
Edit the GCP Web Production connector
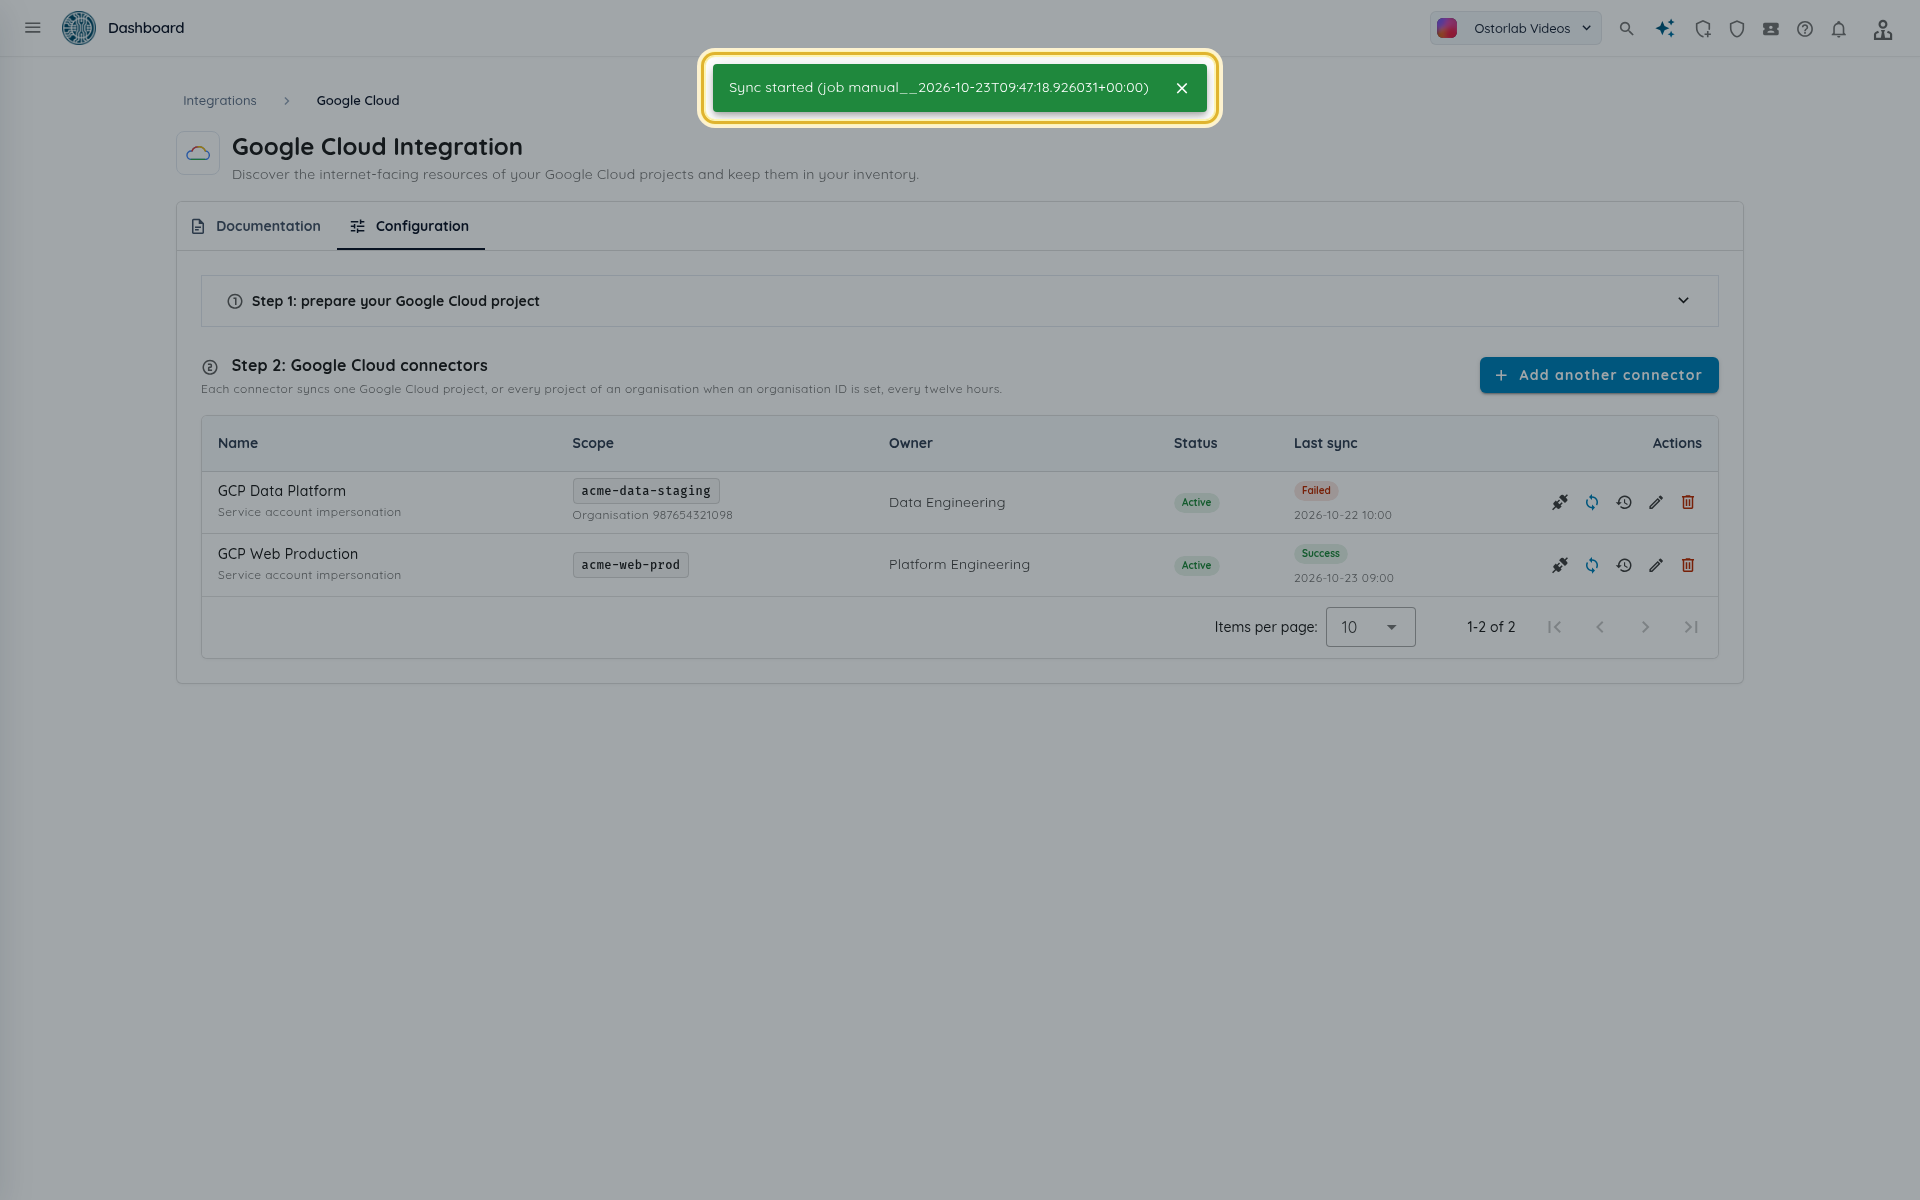[1656, 565]
